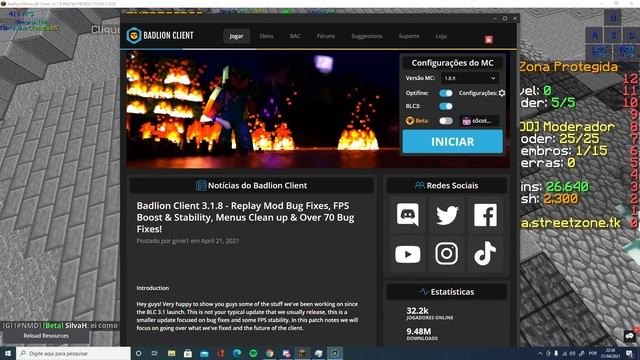Switch to Minecraft window on taskbar
This screenshot has height=360, width=640.
[302, 353]
